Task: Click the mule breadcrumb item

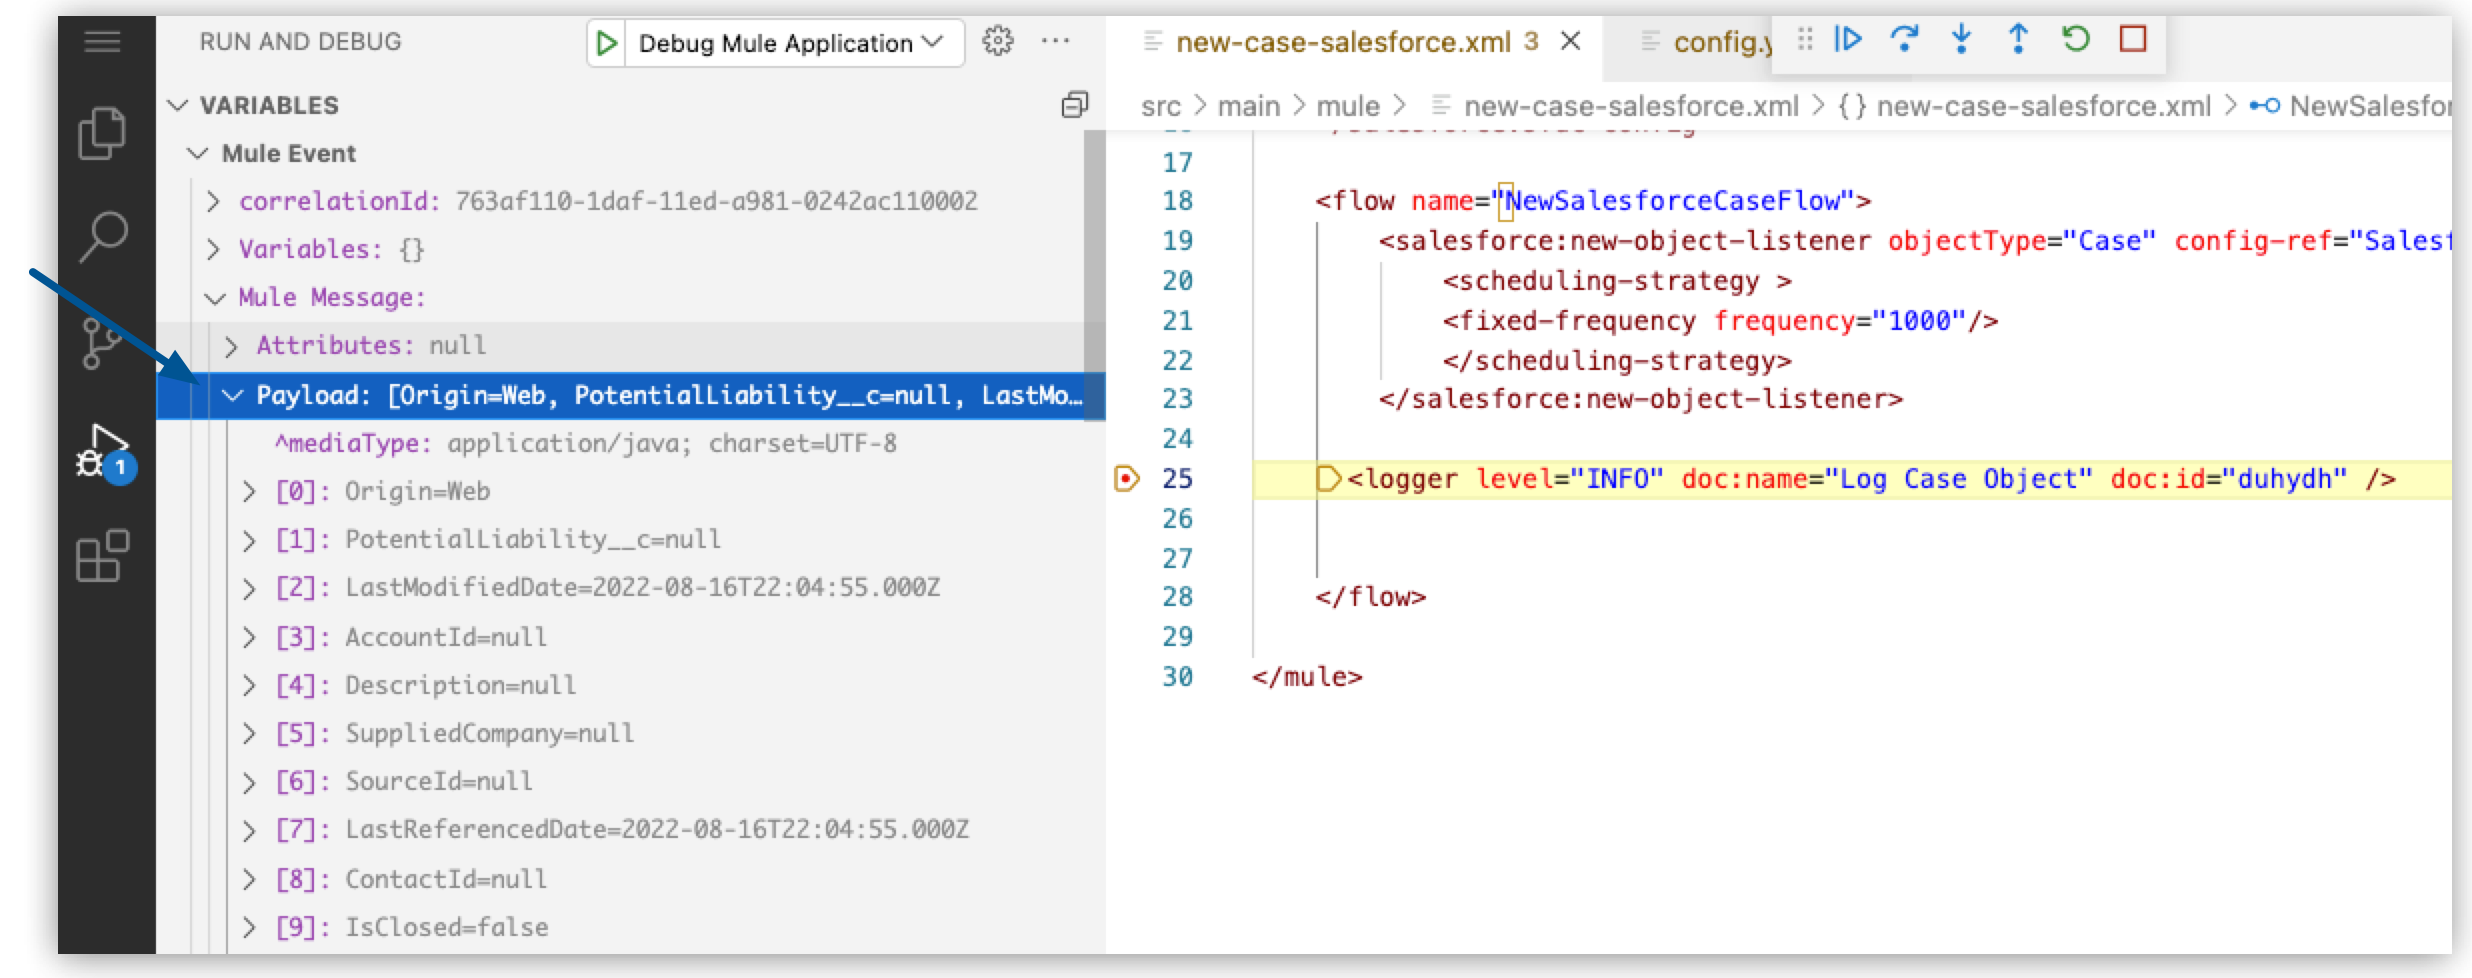Action: [1352, 105]
